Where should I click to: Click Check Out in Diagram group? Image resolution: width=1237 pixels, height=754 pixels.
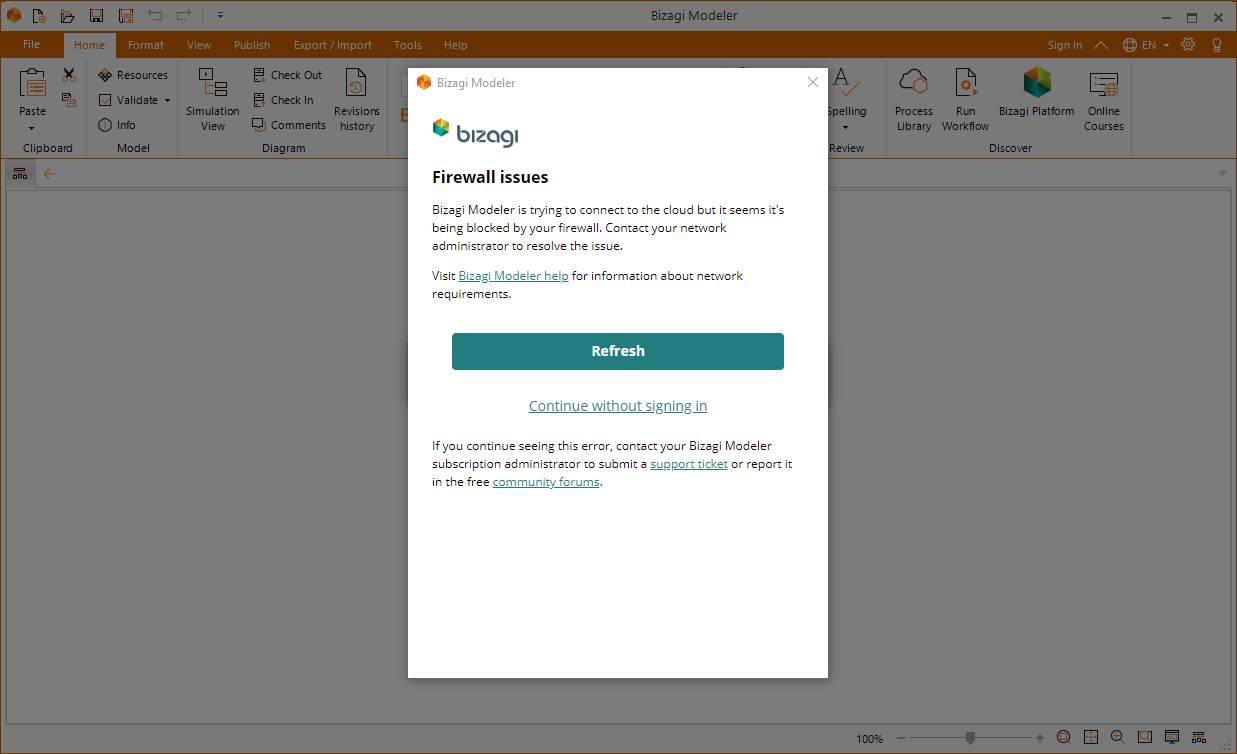point(287,75)
